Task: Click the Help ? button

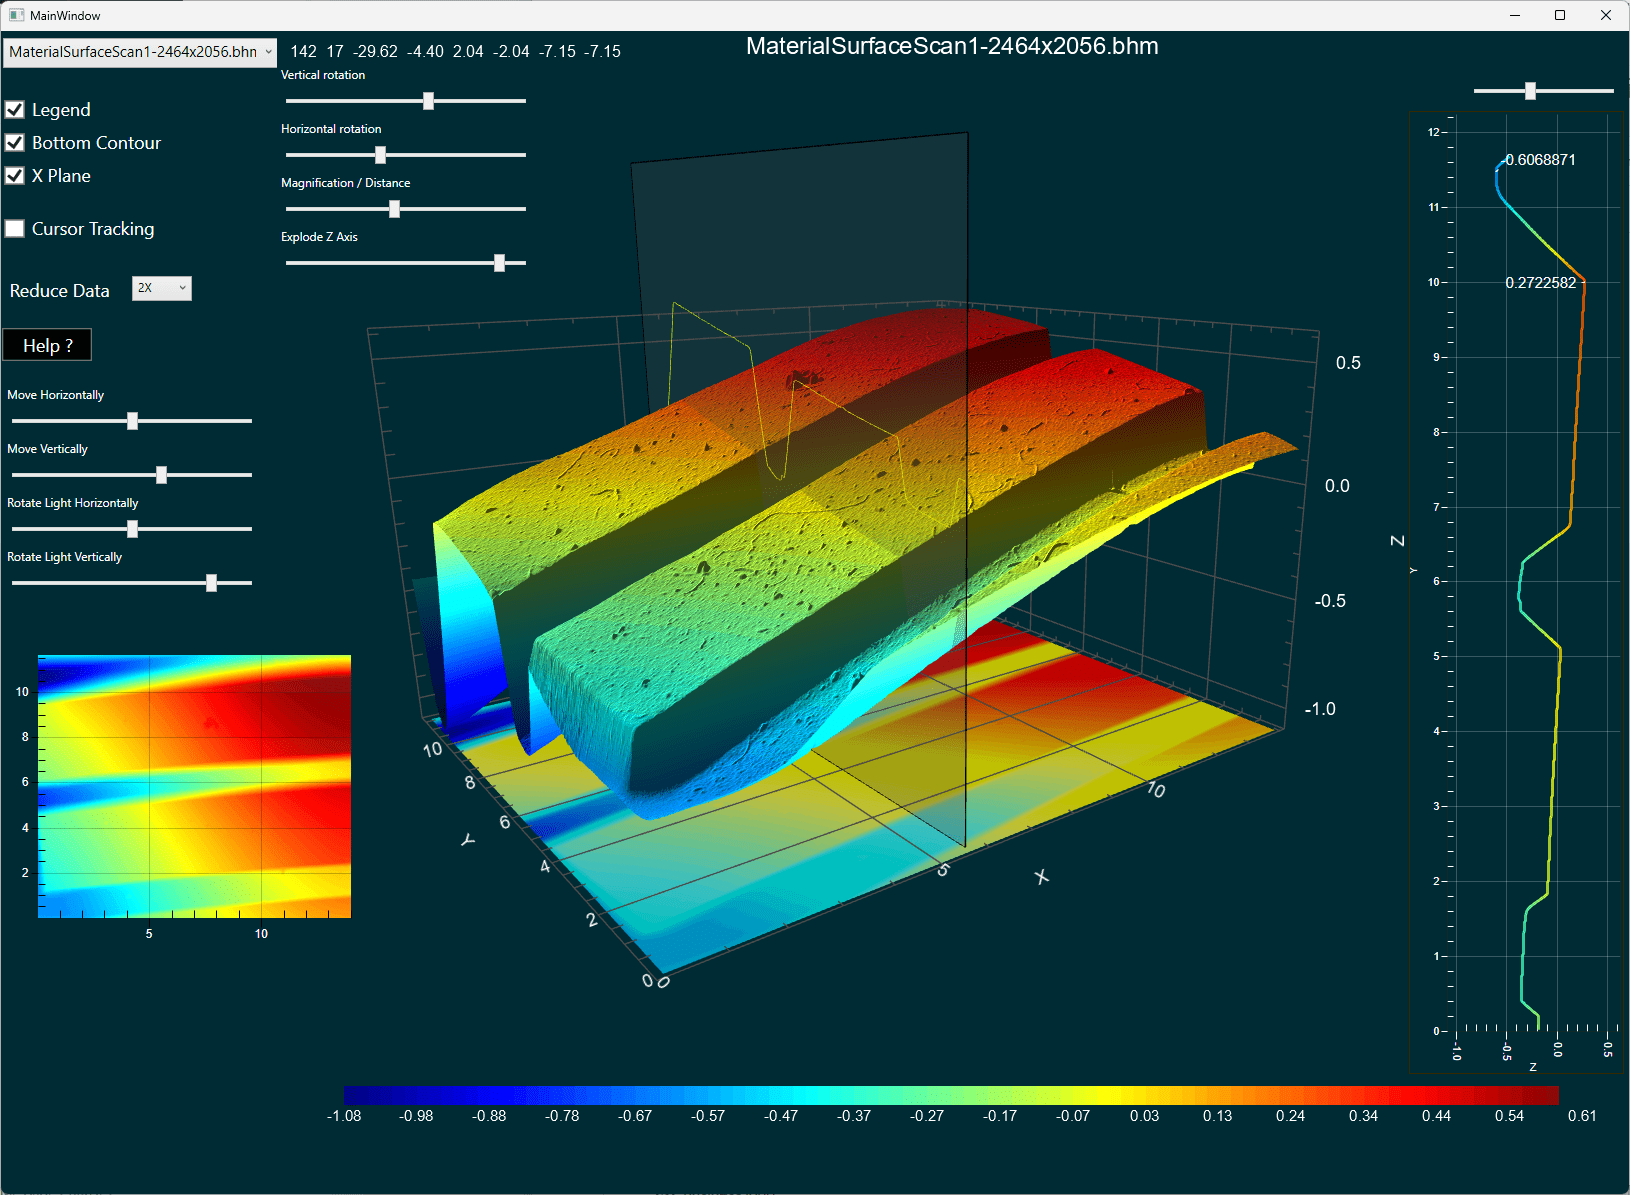Action: 47,345
